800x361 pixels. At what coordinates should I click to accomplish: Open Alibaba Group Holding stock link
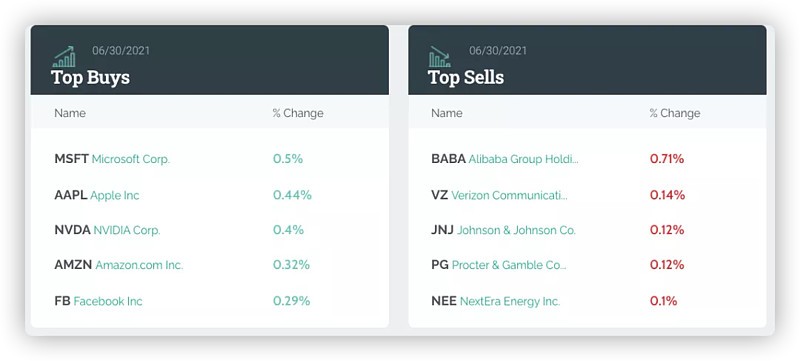pos(523,159)
